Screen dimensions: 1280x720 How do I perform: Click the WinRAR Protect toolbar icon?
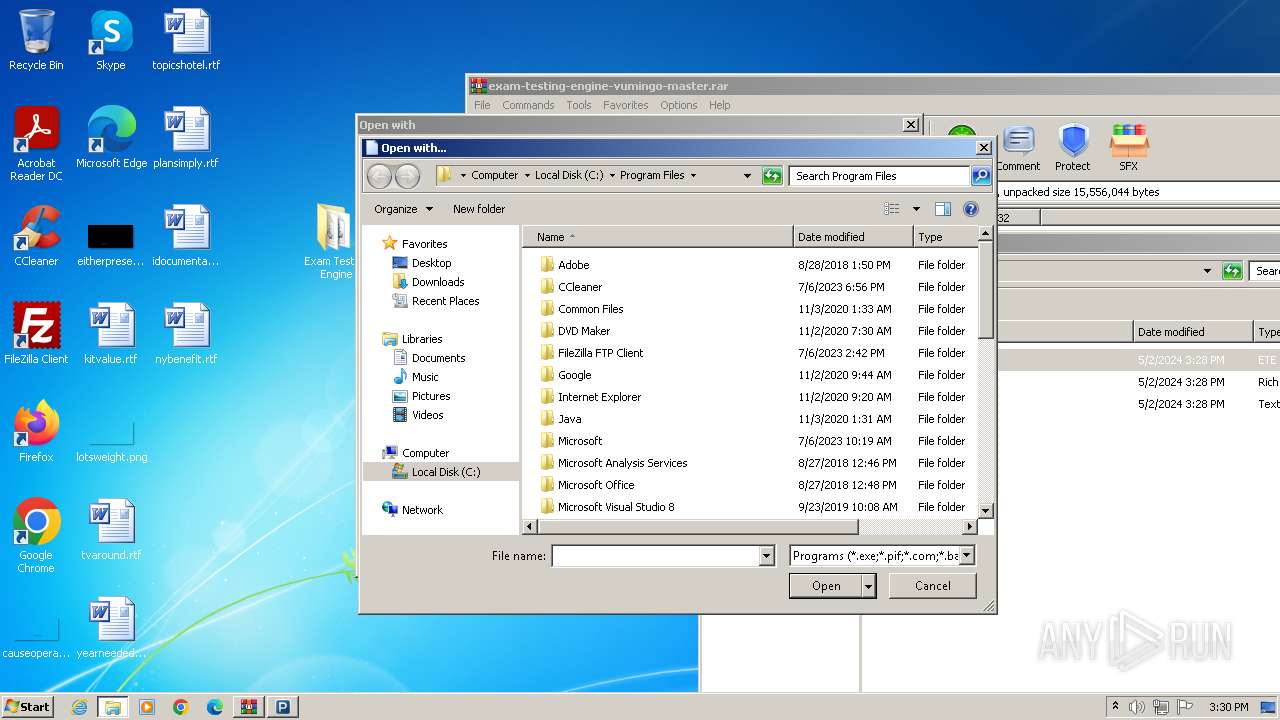[1072, 148]
